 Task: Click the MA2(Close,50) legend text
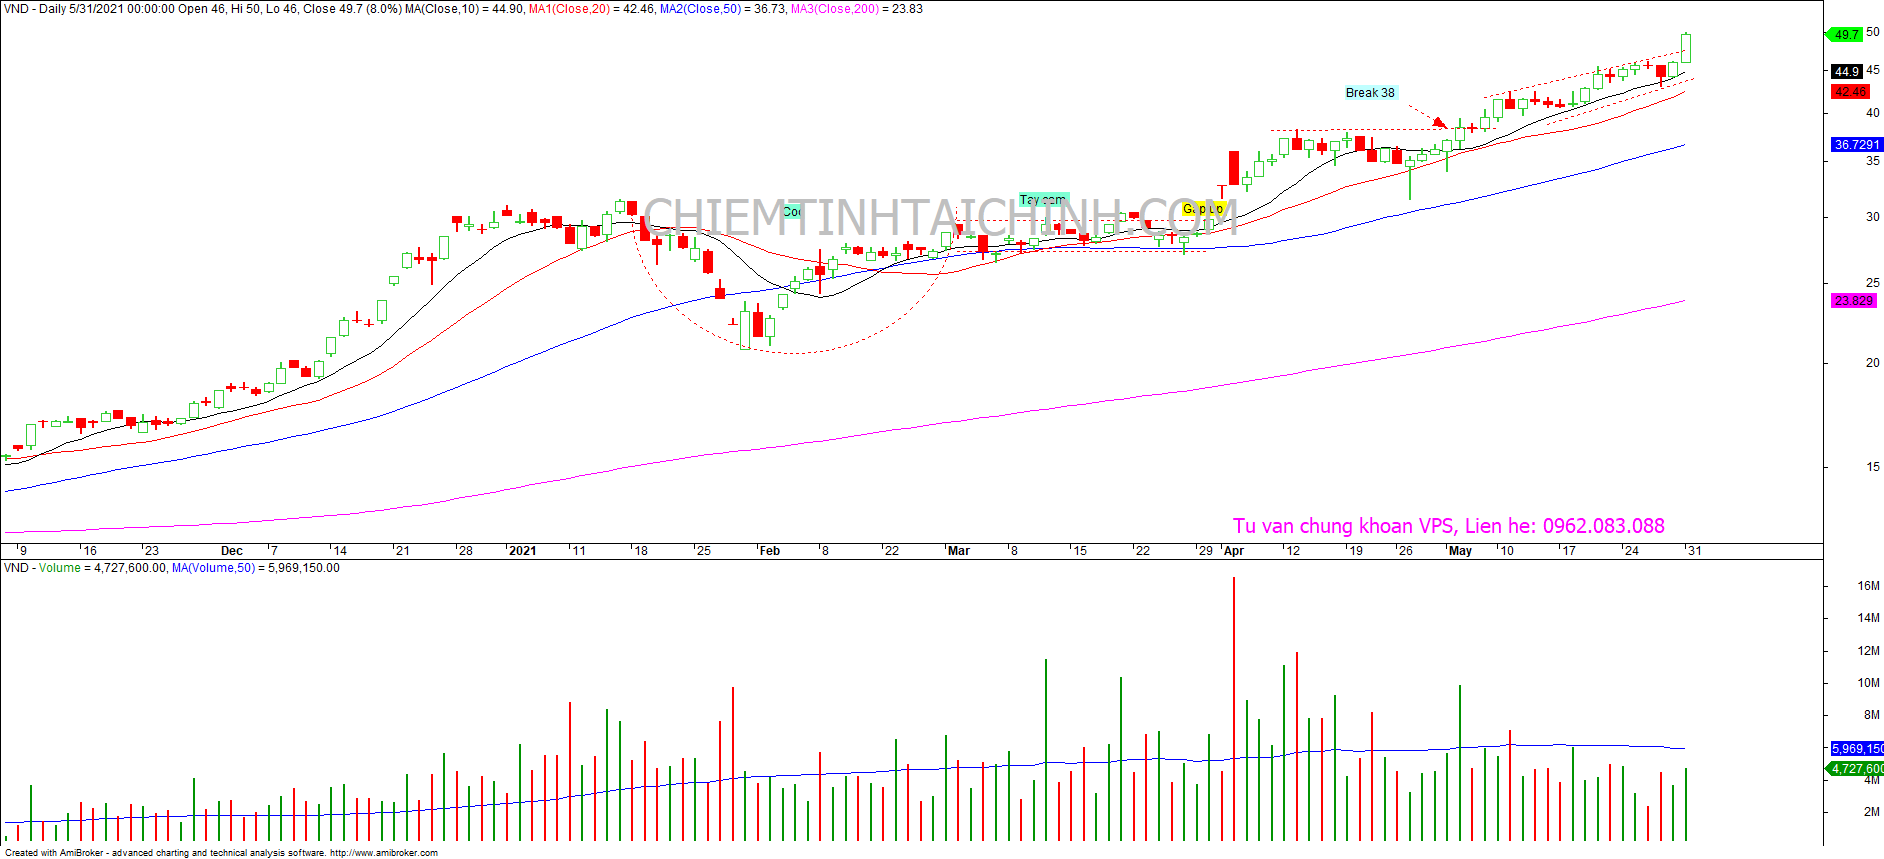[x=700, y=9]
